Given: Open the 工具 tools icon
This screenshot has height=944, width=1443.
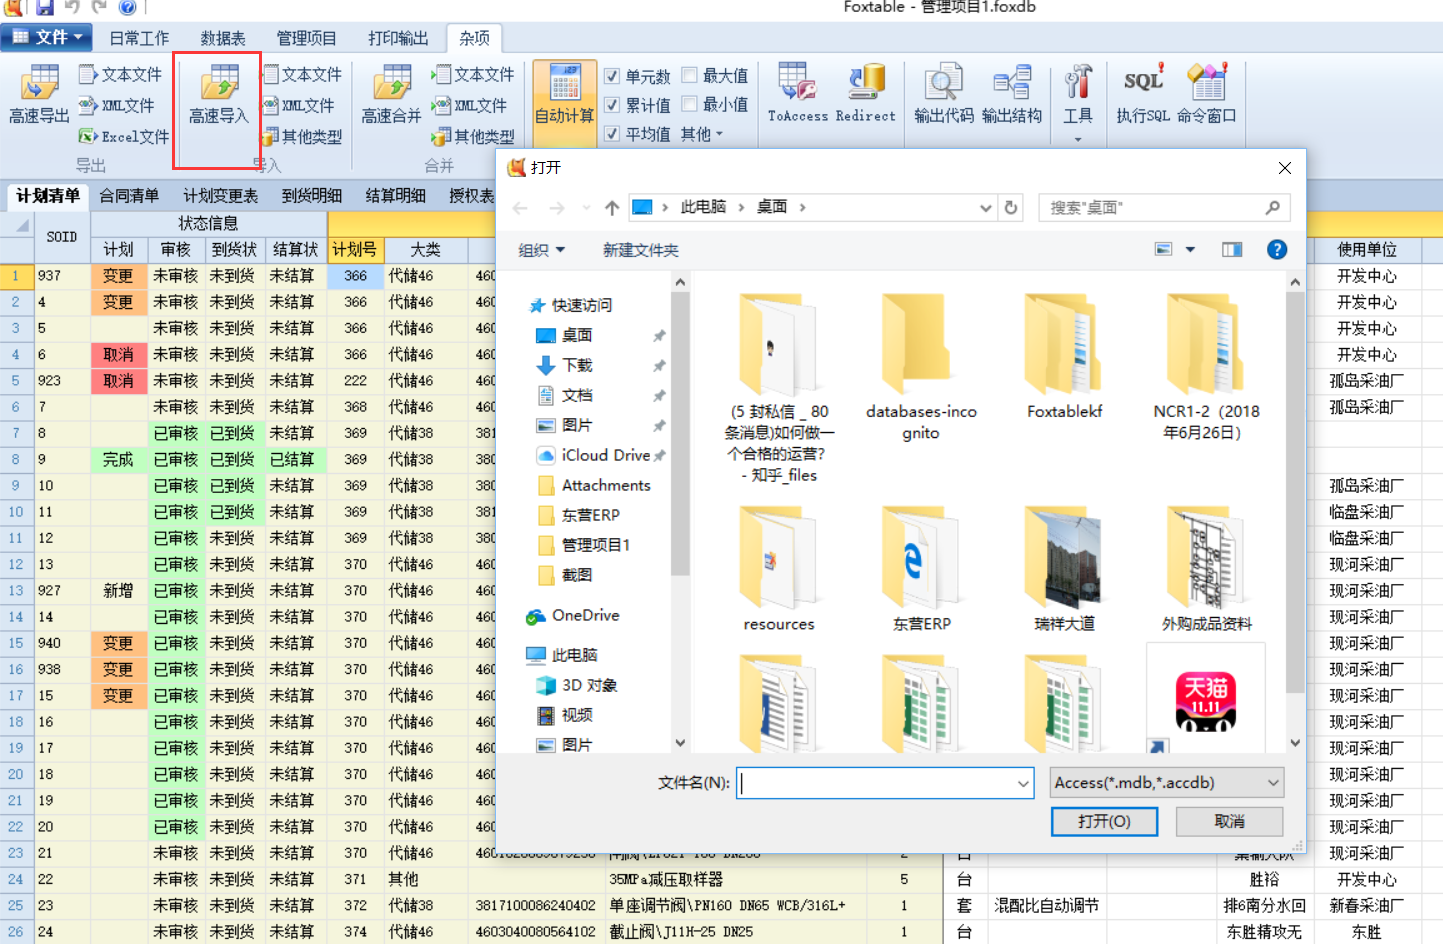Looking at the screenshot, I should click(x=1078, y=94).
